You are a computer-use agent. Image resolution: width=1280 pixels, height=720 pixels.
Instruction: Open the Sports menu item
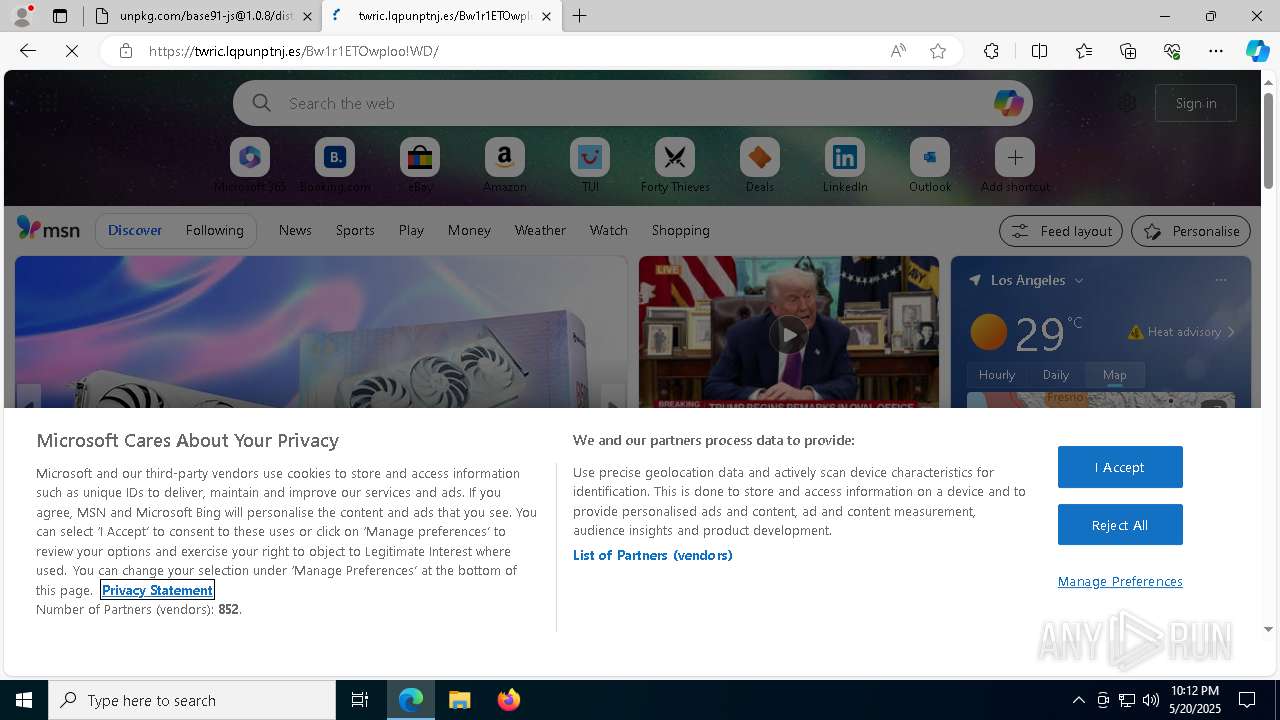355,230
